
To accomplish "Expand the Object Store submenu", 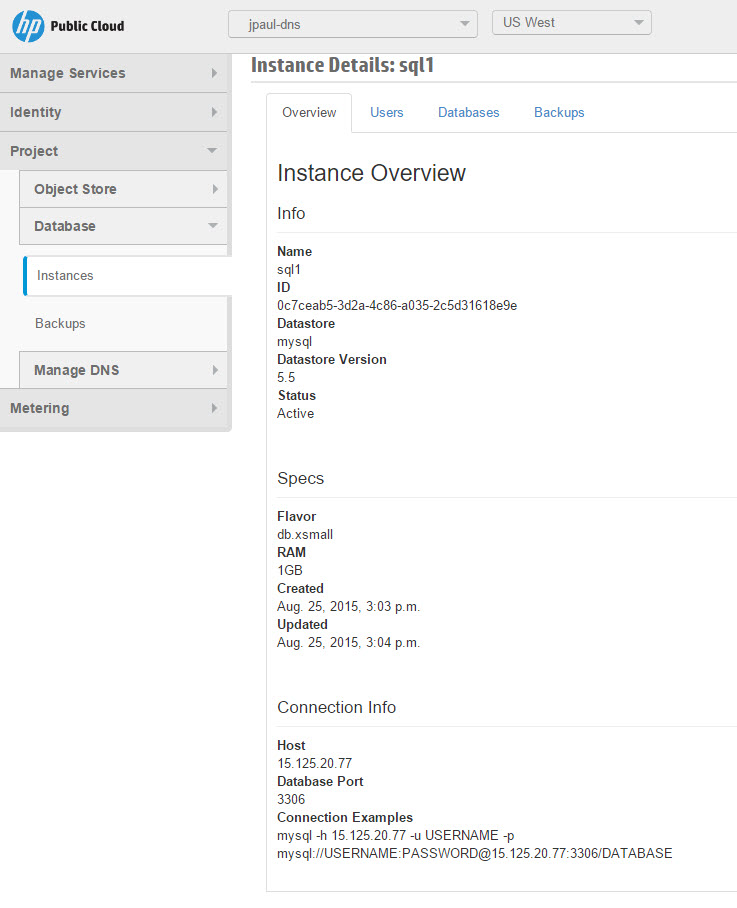I will coord(123,189).
